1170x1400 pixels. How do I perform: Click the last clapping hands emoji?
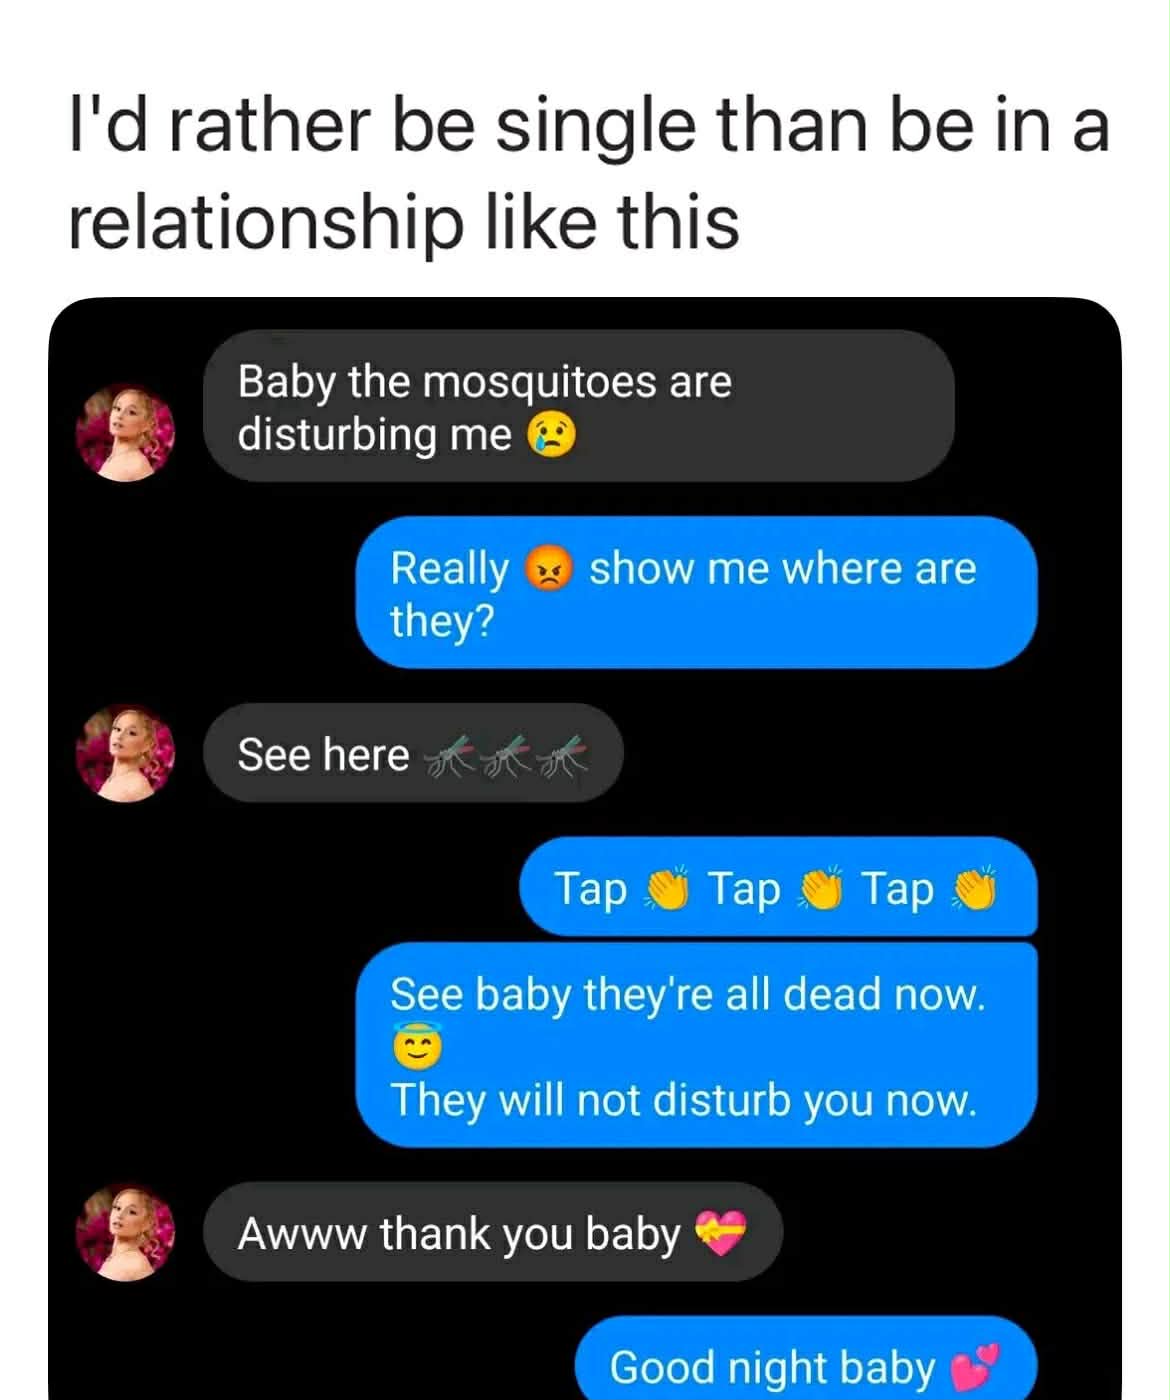[x=976, y=888]
